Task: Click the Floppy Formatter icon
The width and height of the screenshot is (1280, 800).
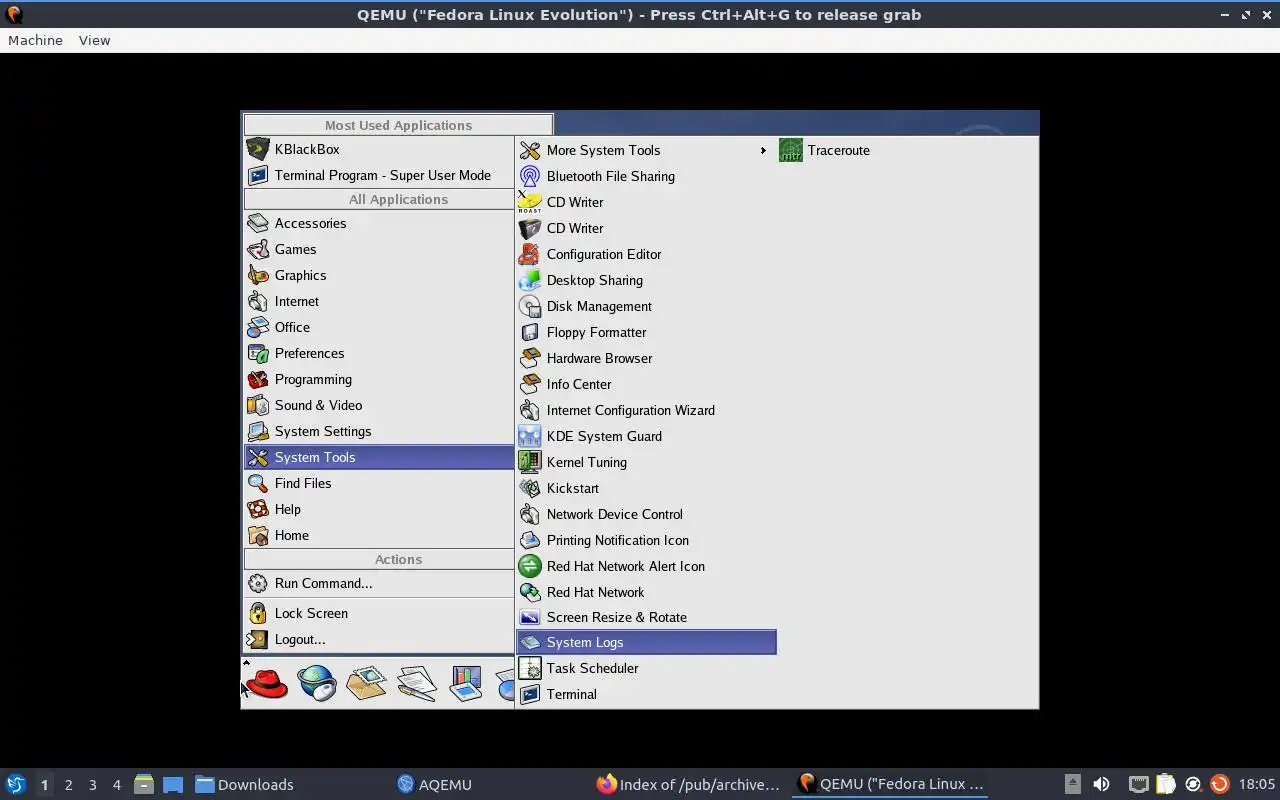Action: point(530,332)
